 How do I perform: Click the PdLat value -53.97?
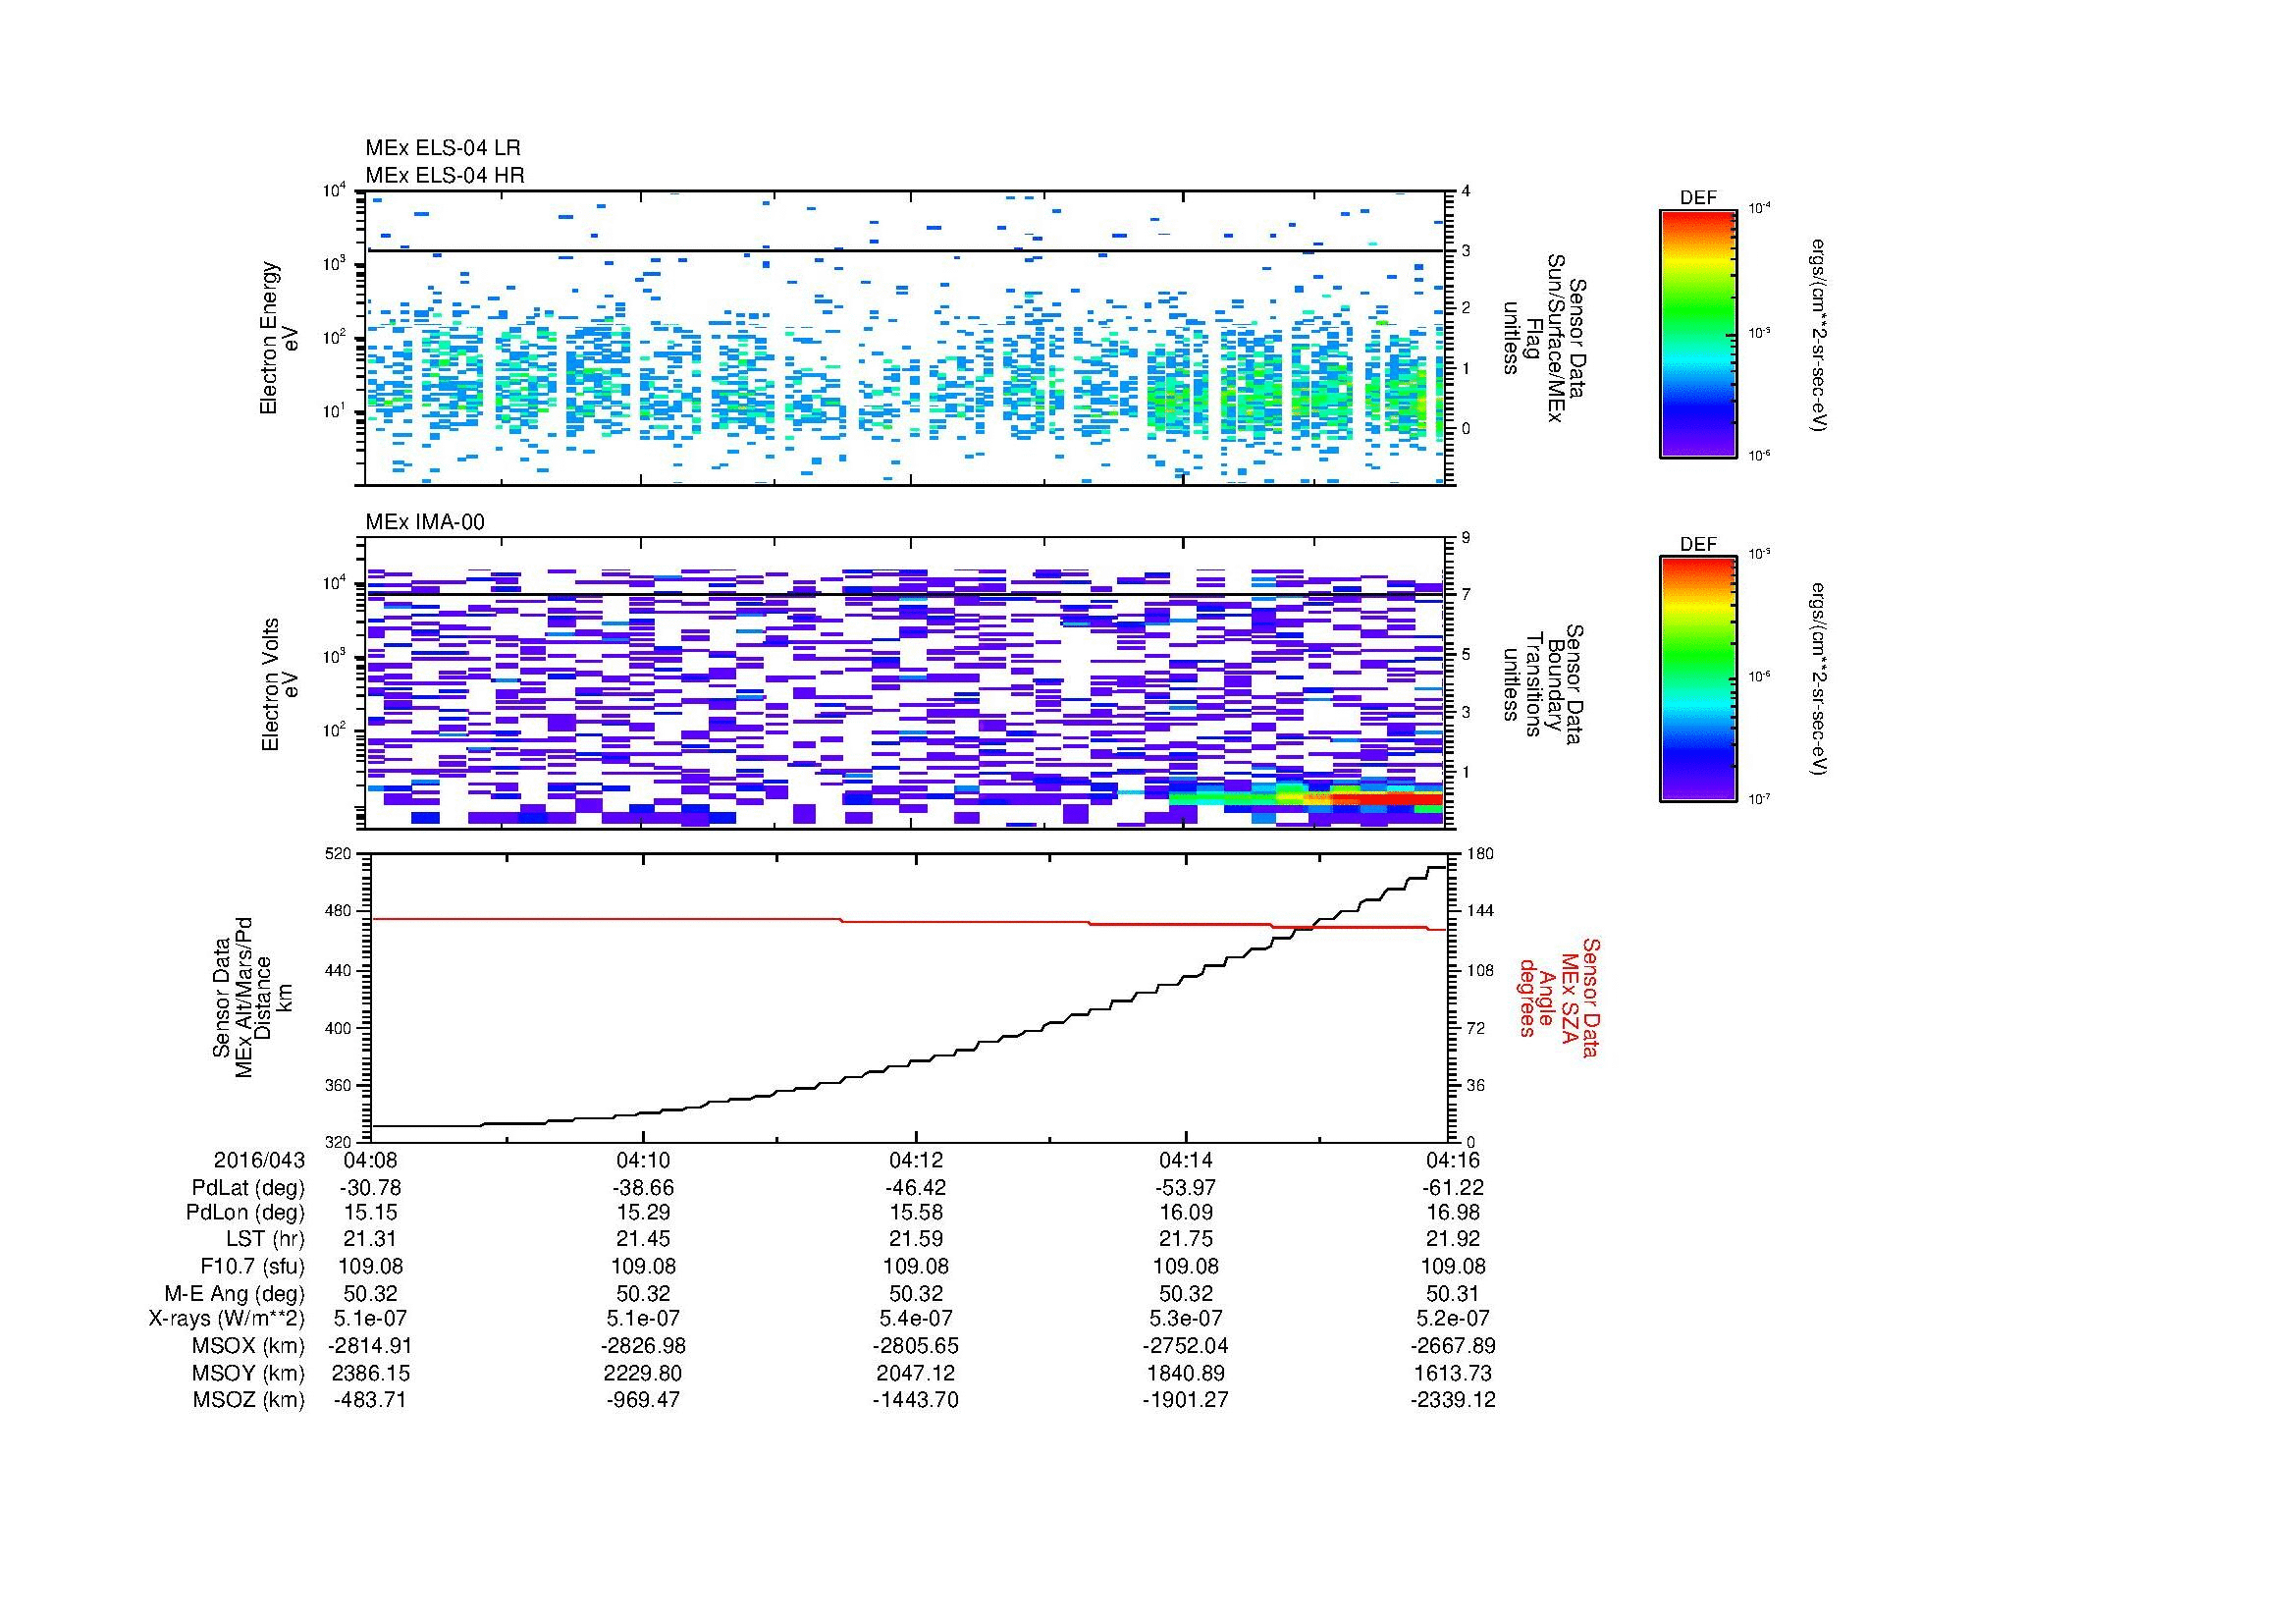(x=1185, y=1187)
